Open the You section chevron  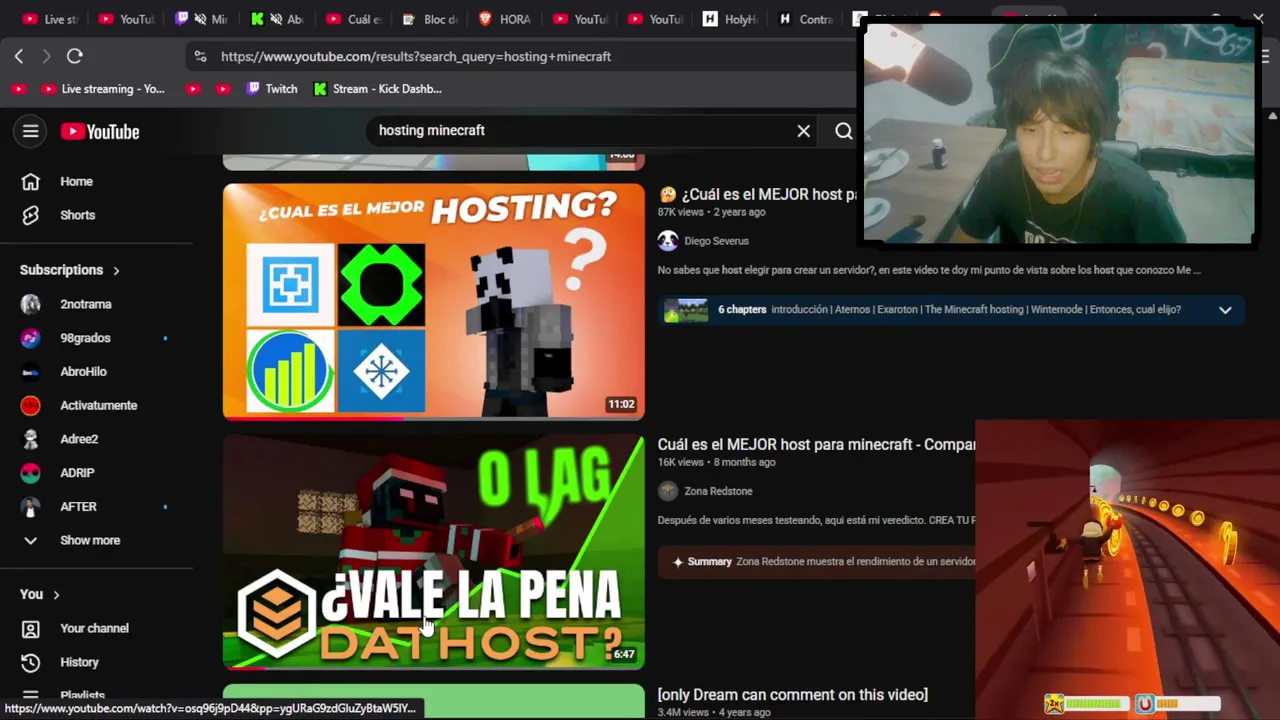[56, 595]
